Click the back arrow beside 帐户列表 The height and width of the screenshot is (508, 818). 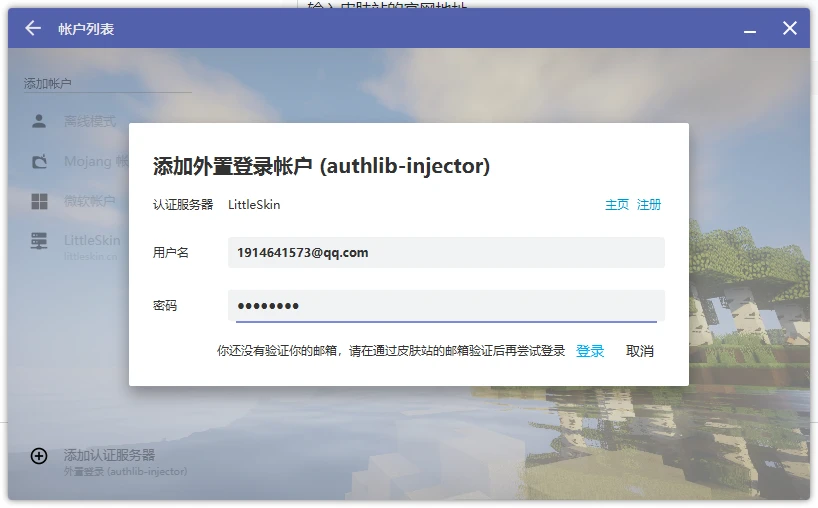coord(33,28)
